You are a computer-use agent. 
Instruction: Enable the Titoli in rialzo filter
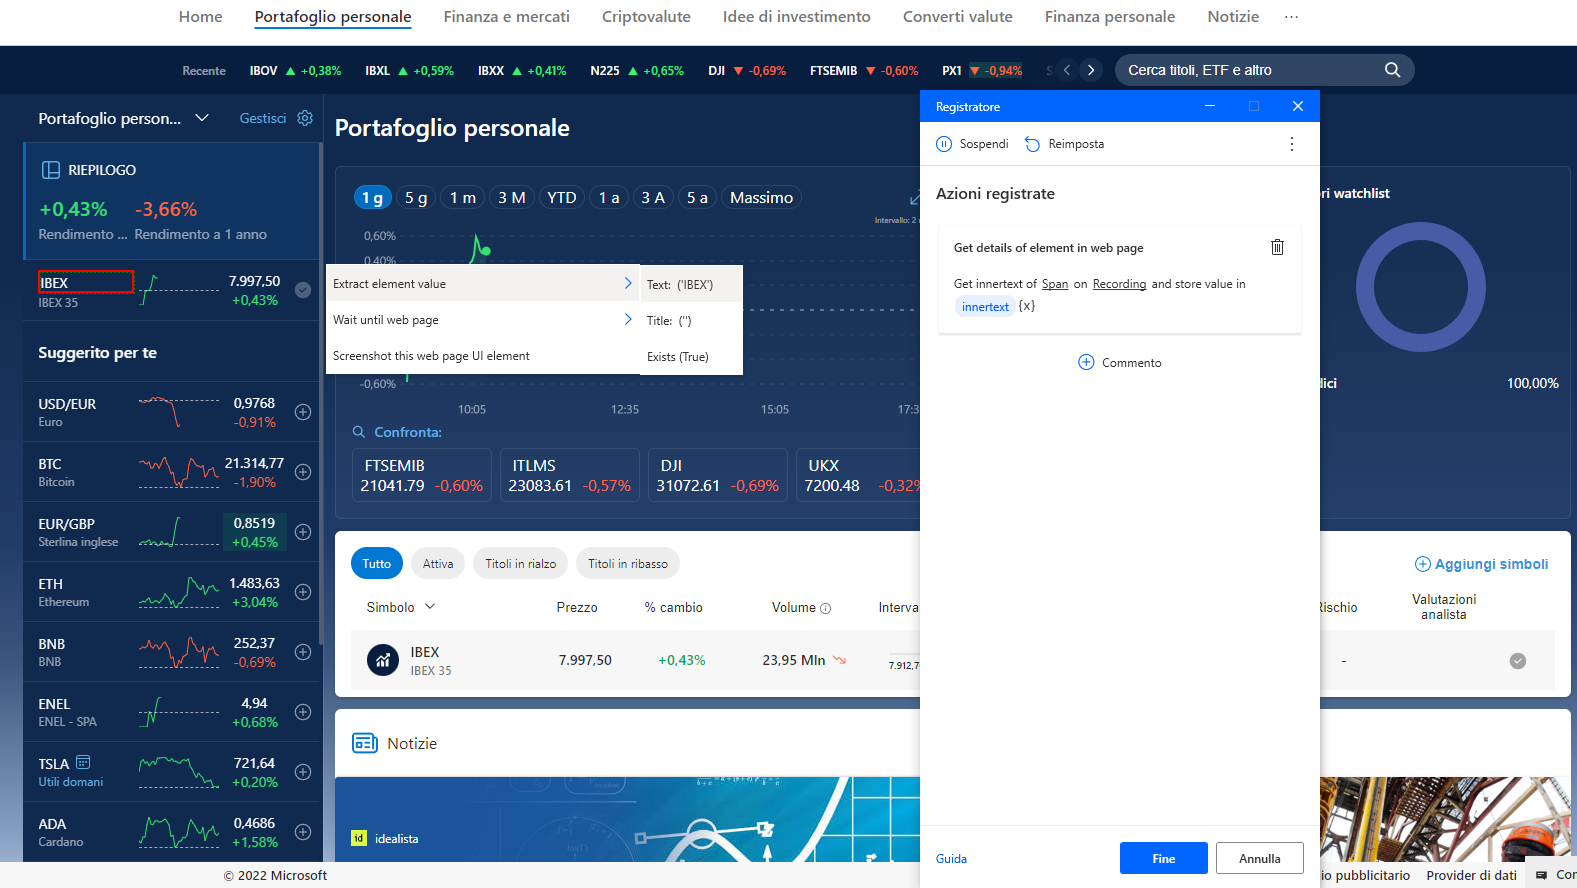coord(521,564)
